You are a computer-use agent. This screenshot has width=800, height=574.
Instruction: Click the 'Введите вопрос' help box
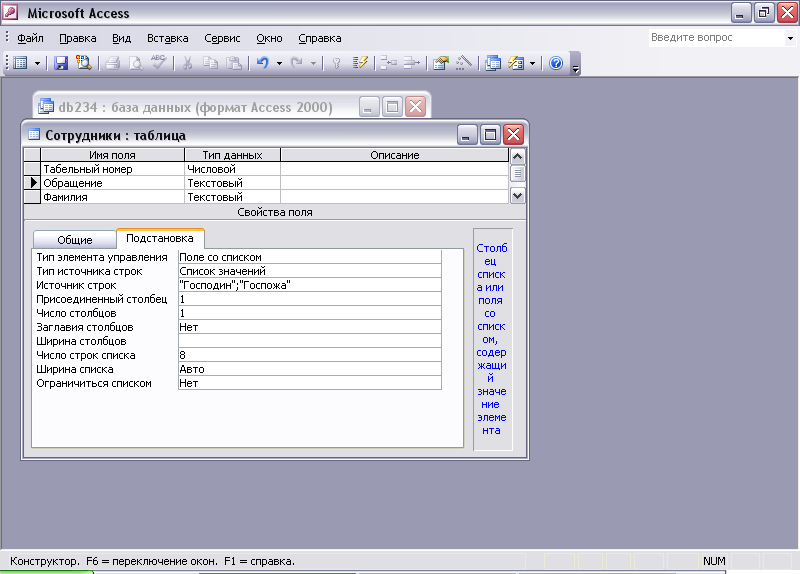[717, 38]
